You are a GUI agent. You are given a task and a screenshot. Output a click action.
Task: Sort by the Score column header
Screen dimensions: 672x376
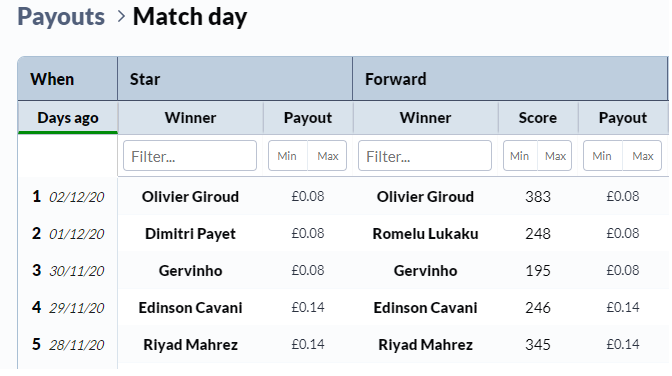point(537,118)
